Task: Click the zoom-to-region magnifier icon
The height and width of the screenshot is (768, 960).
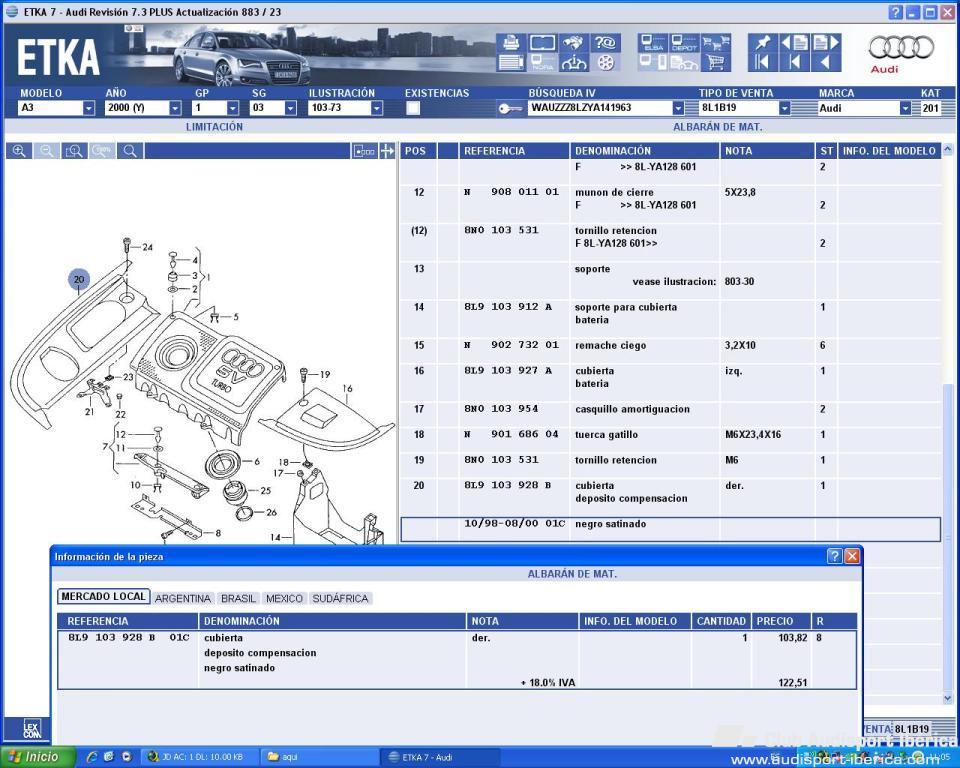Action: pyautogui.click(x=74, y=151)
